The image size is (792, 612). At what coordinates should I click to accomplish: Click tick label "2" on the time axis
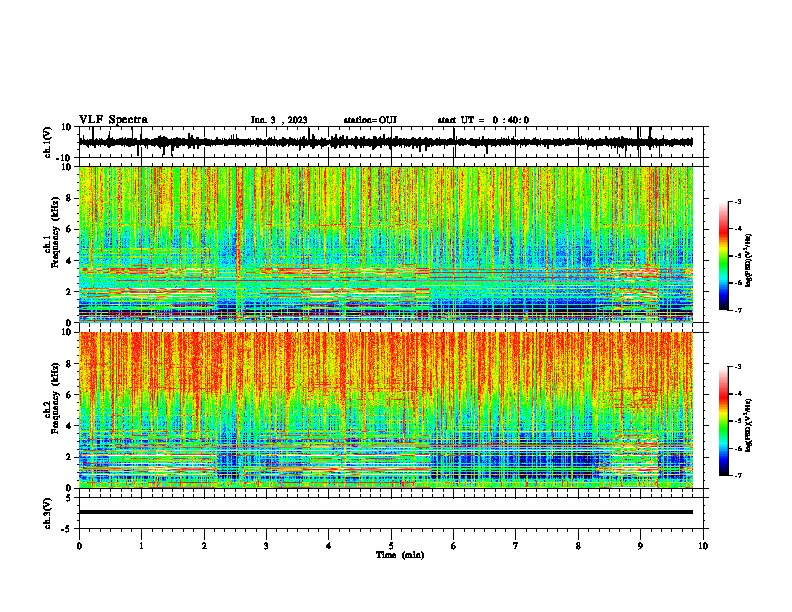pyautogui.click(x=204, y=546)
